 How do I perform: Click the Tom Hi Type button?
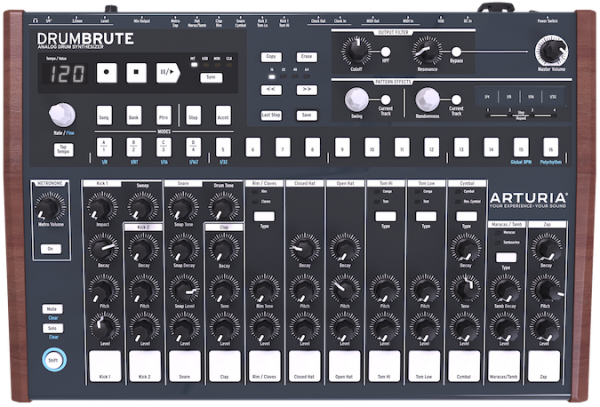[385, 217]
